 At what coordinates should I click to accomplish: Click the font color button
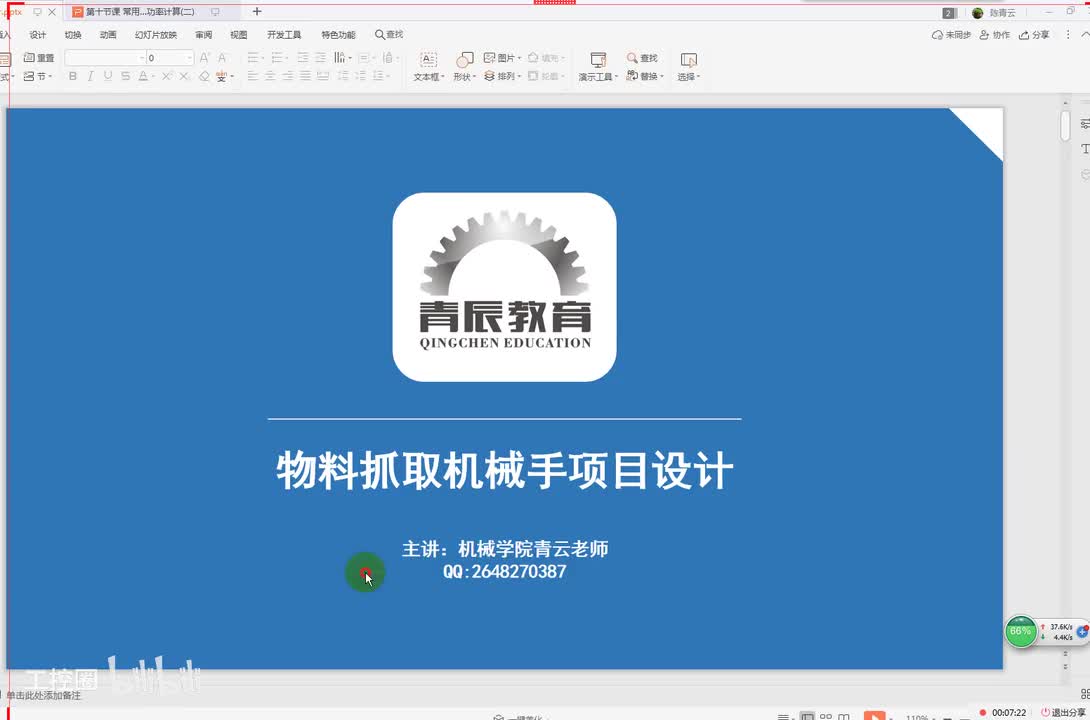(143, 76)
